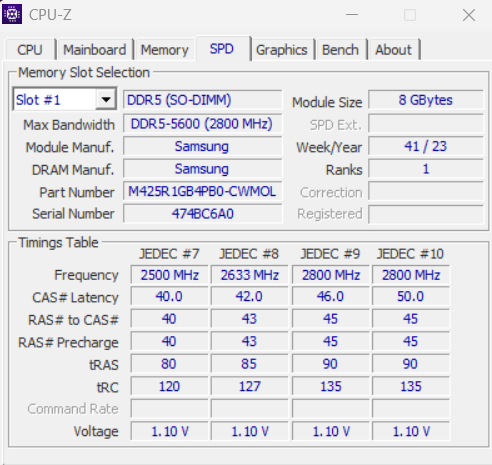Click the CAS# Latency 40.0 cell

(x=169, y=296)
